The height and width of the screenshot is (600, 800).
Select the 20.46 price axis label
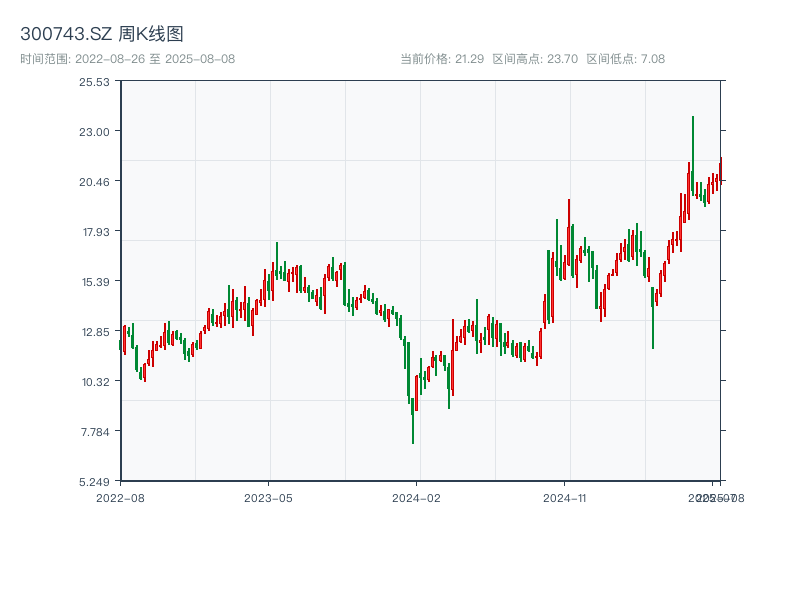[x=95, y=181]
